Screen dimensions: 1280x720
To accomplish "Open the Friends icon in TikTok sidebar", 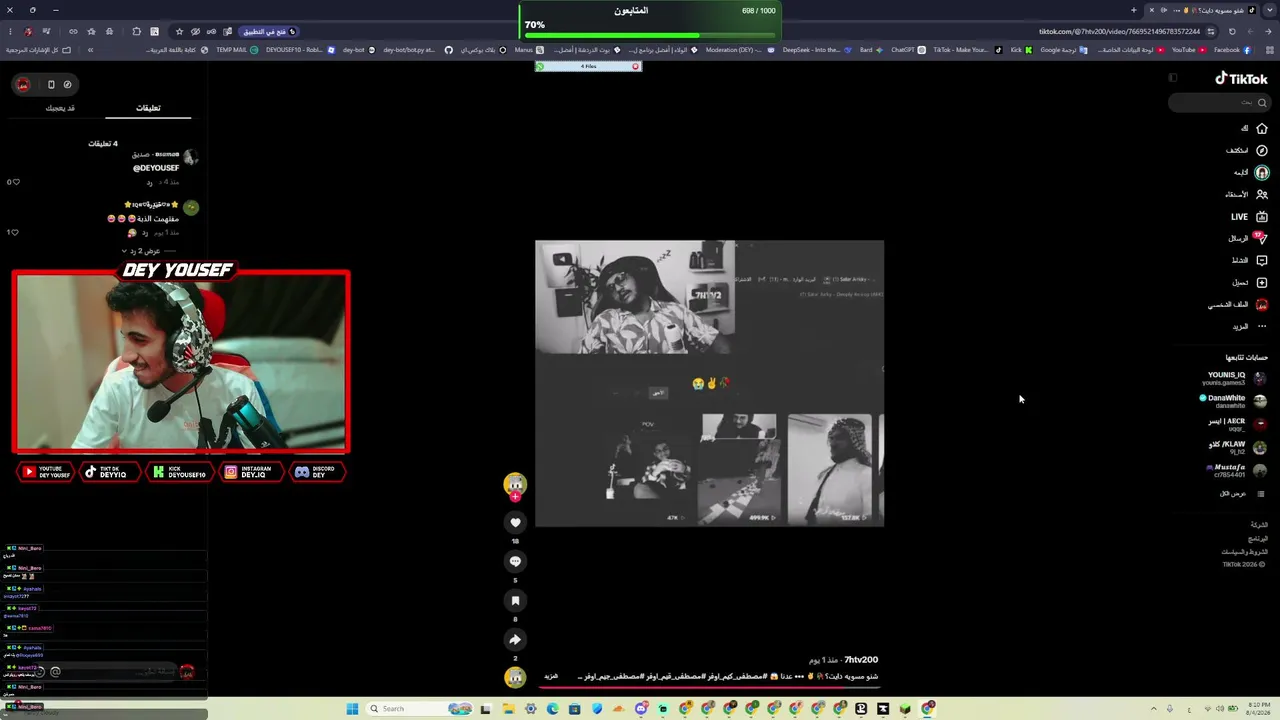I will point(1262,194).
